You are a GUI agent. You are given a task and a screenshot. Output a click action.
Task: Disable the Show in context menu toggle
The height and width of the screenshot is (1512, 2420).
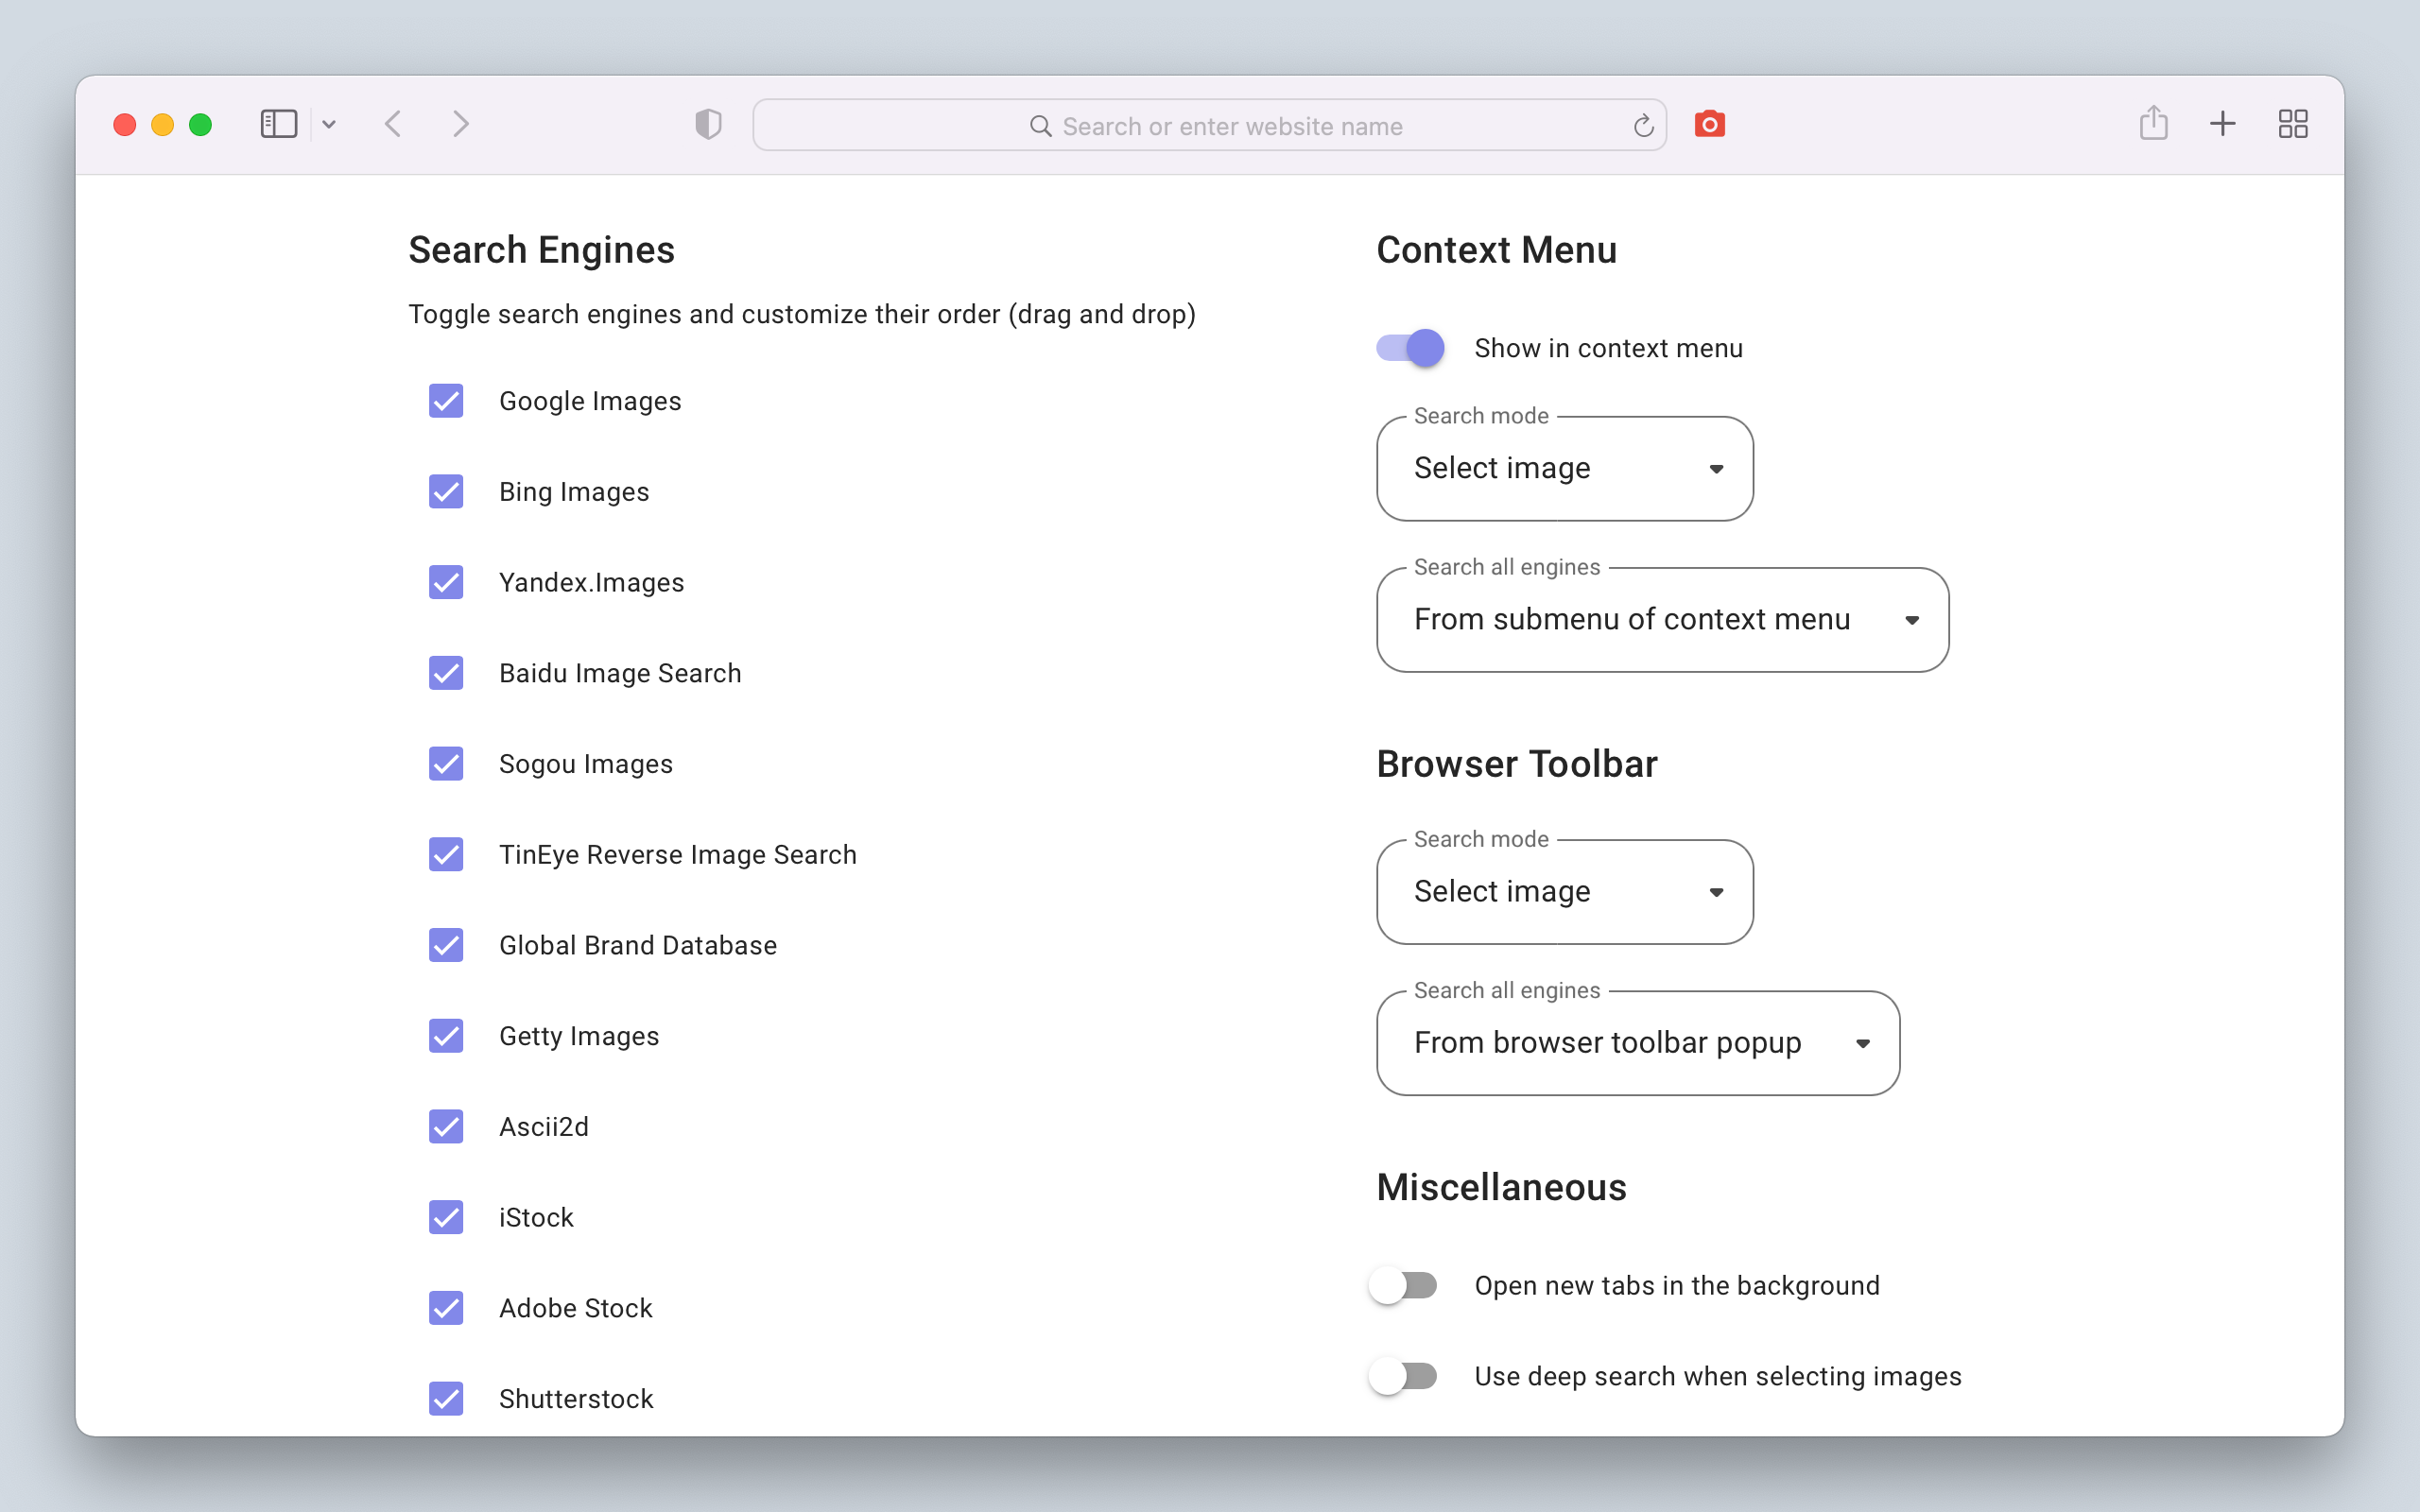click(1410, 348)
